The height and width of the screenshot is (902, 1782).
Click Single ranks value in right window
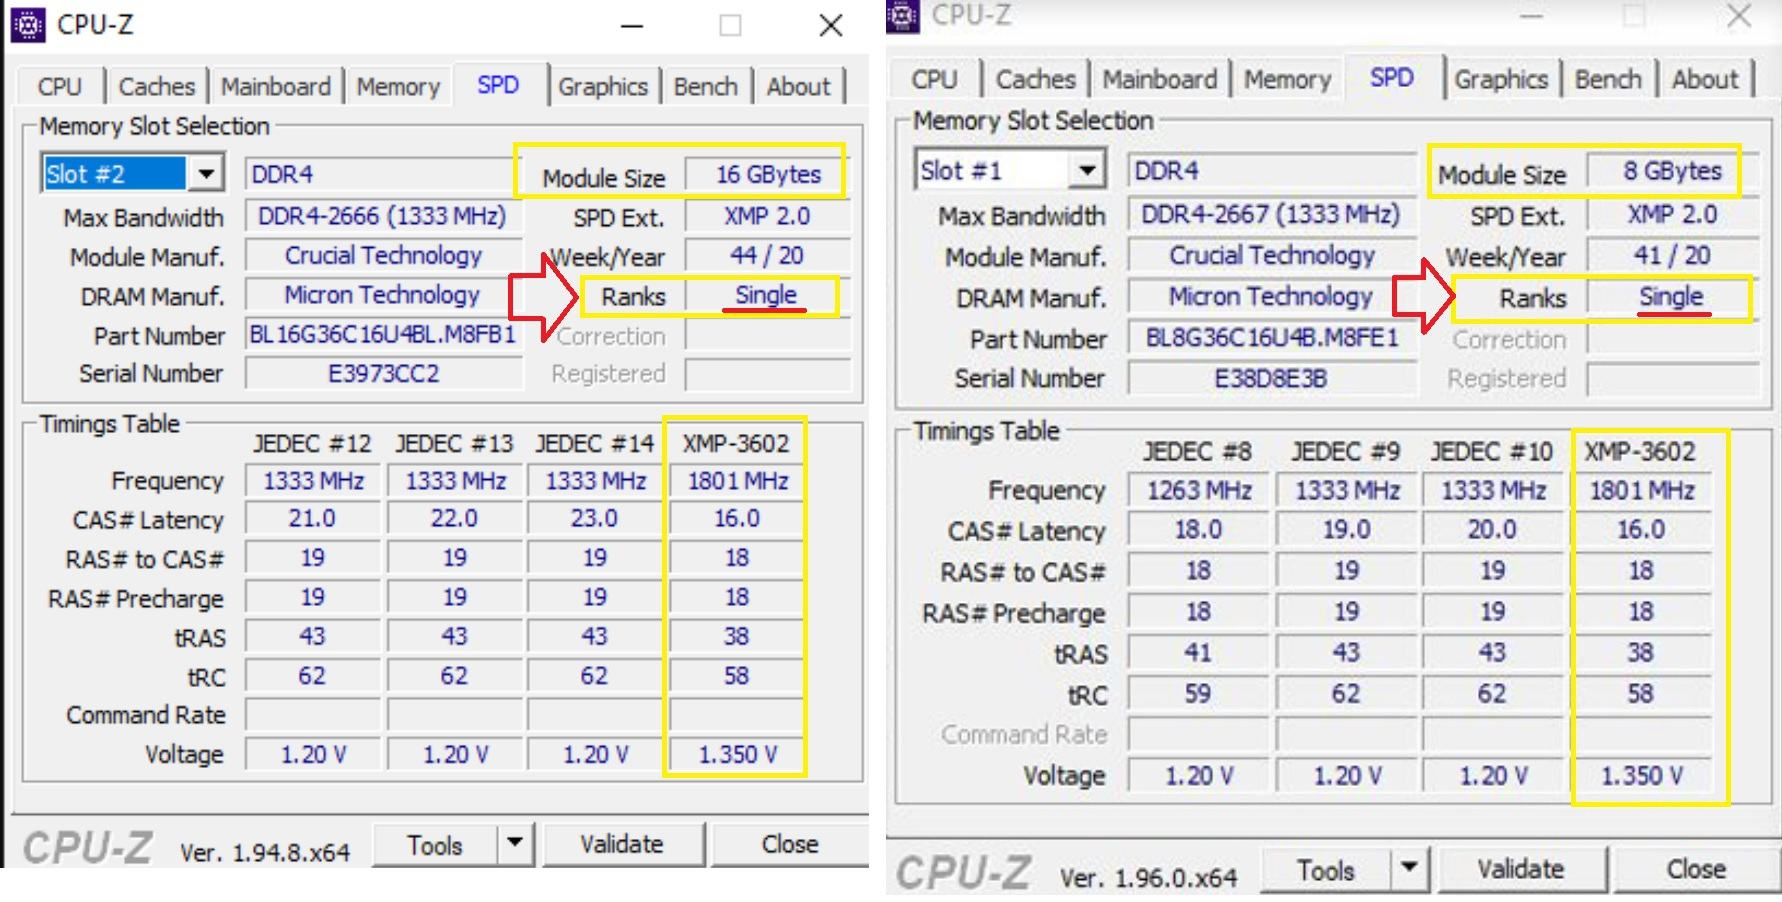click(1671, 298)
